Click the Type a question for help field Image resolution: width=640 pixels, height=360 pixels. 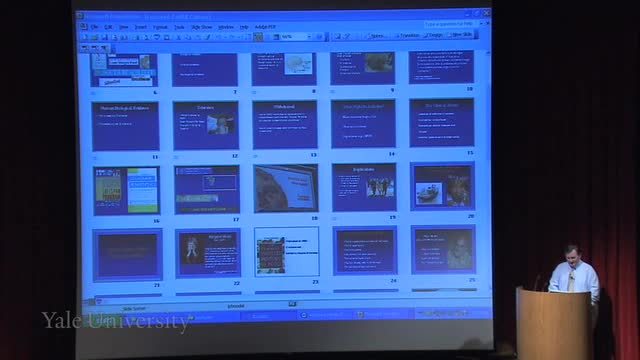point(450,24)
